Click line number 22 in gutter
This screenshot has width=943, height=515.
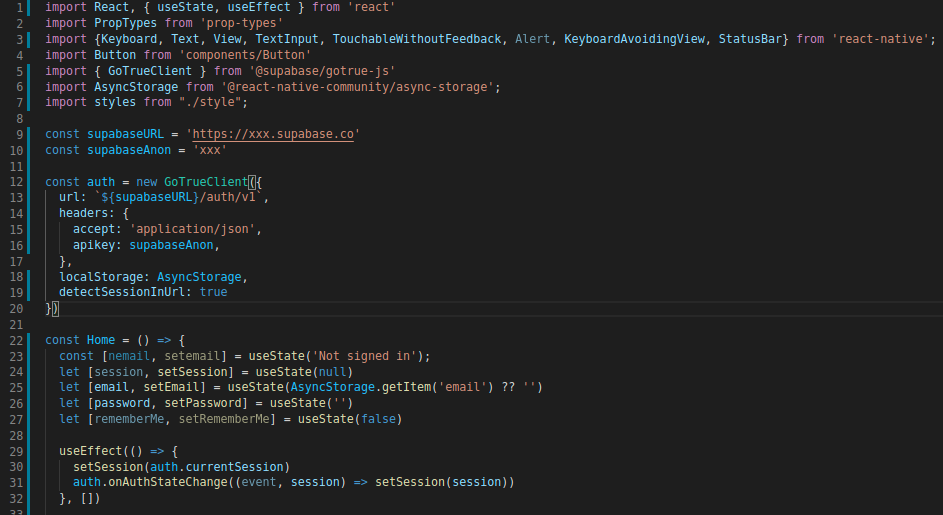point(16,341)
